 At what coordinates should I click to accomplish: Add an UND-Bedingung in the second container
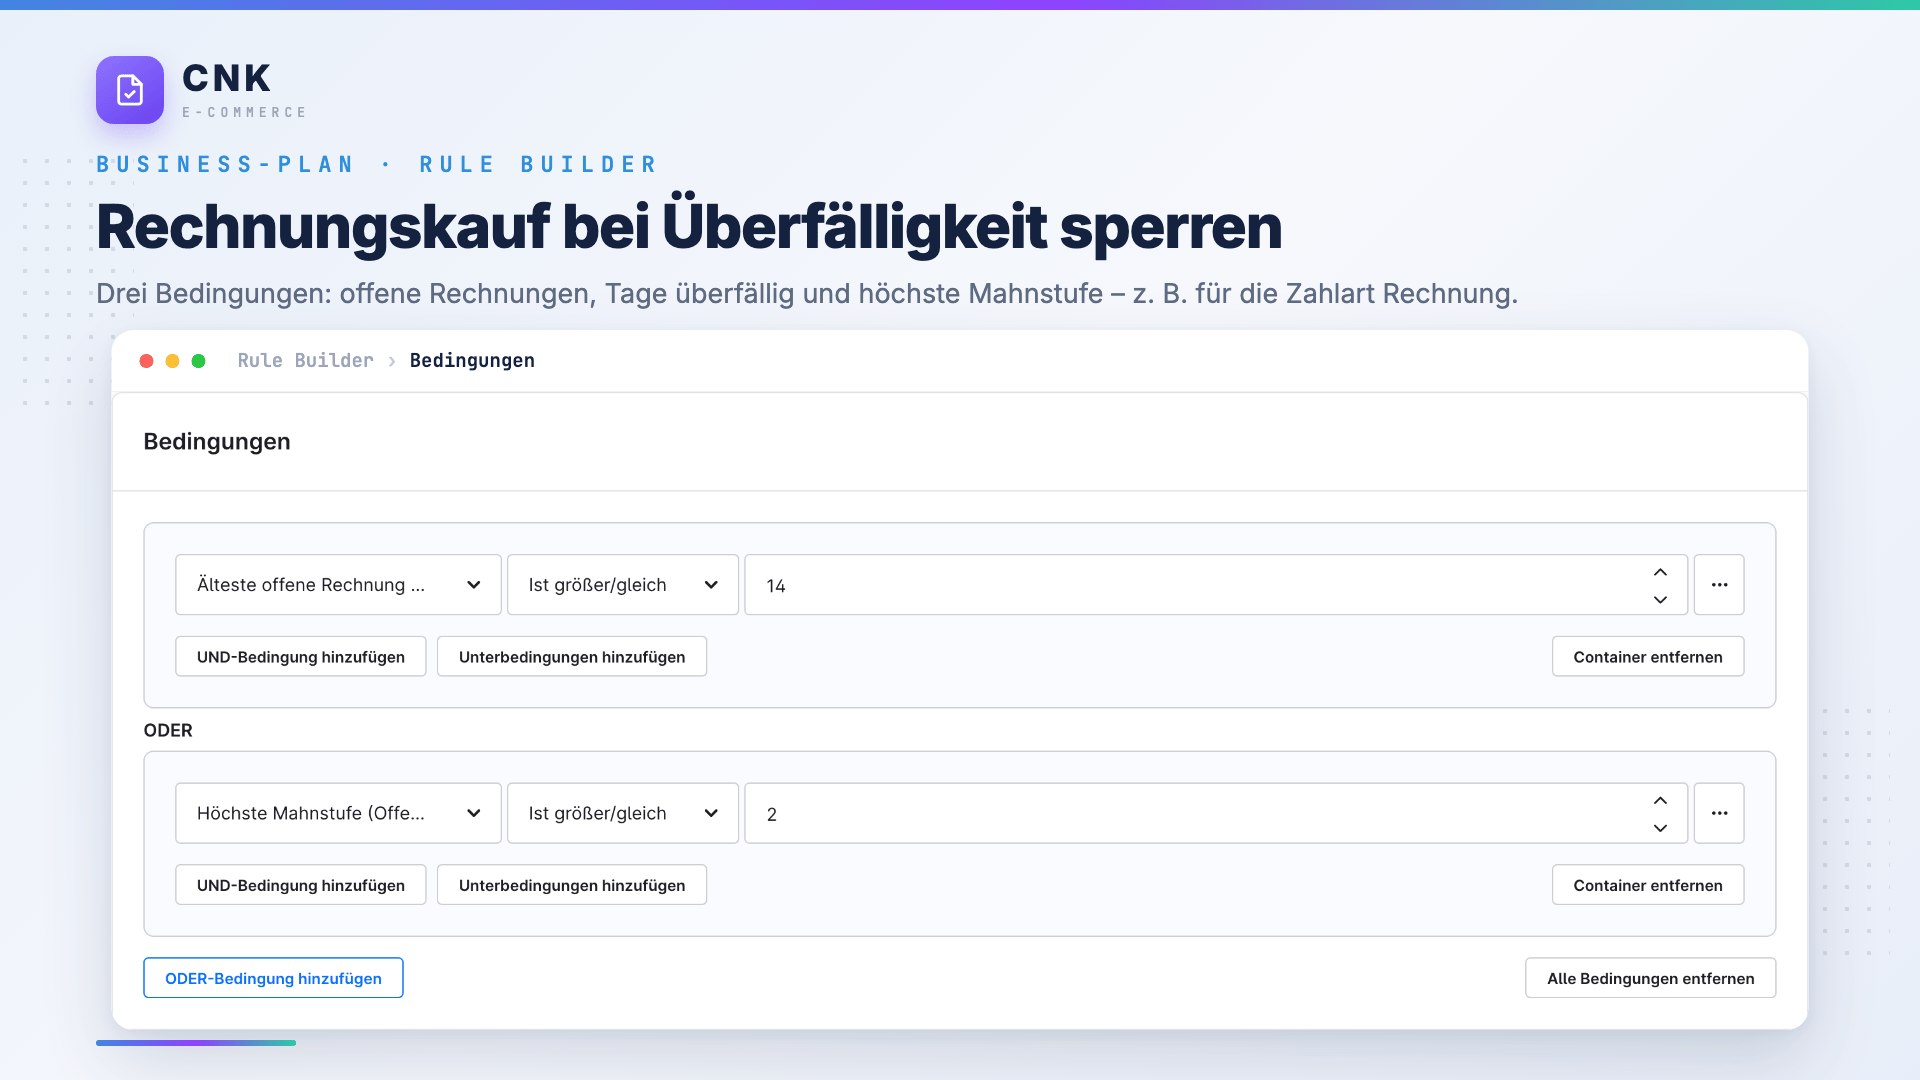(x=301, y=885)
